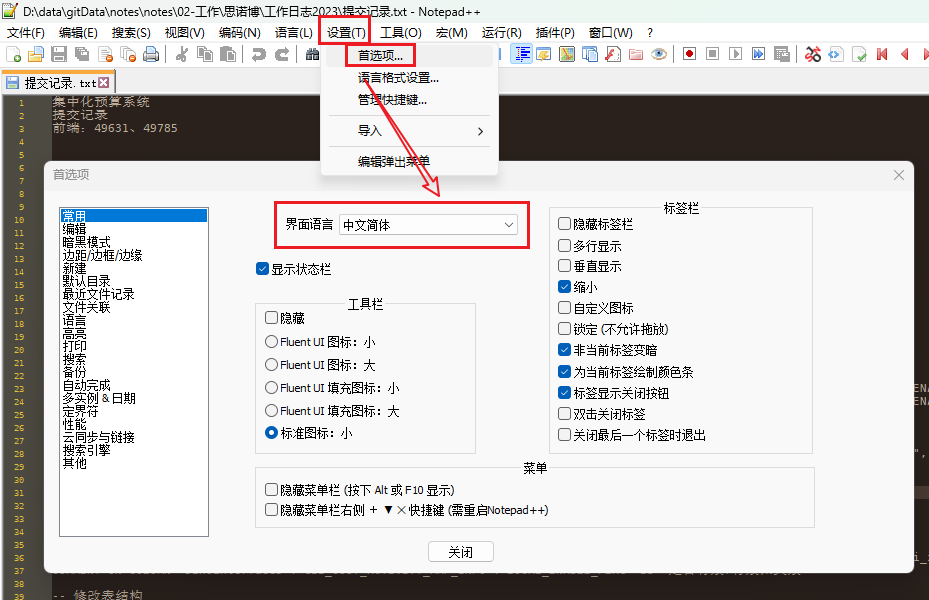The image size is (929, 600).
Task: Select Fluent UI 图标：大 radio button
Action: coord(272,365)
